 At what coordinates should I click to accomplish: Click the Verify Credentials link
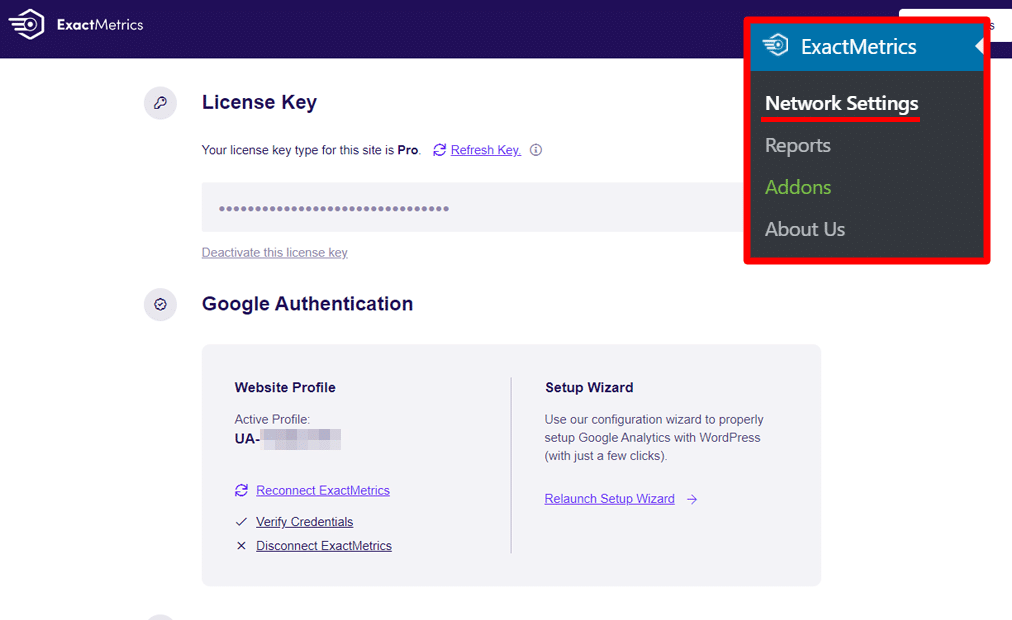[305, 521]
